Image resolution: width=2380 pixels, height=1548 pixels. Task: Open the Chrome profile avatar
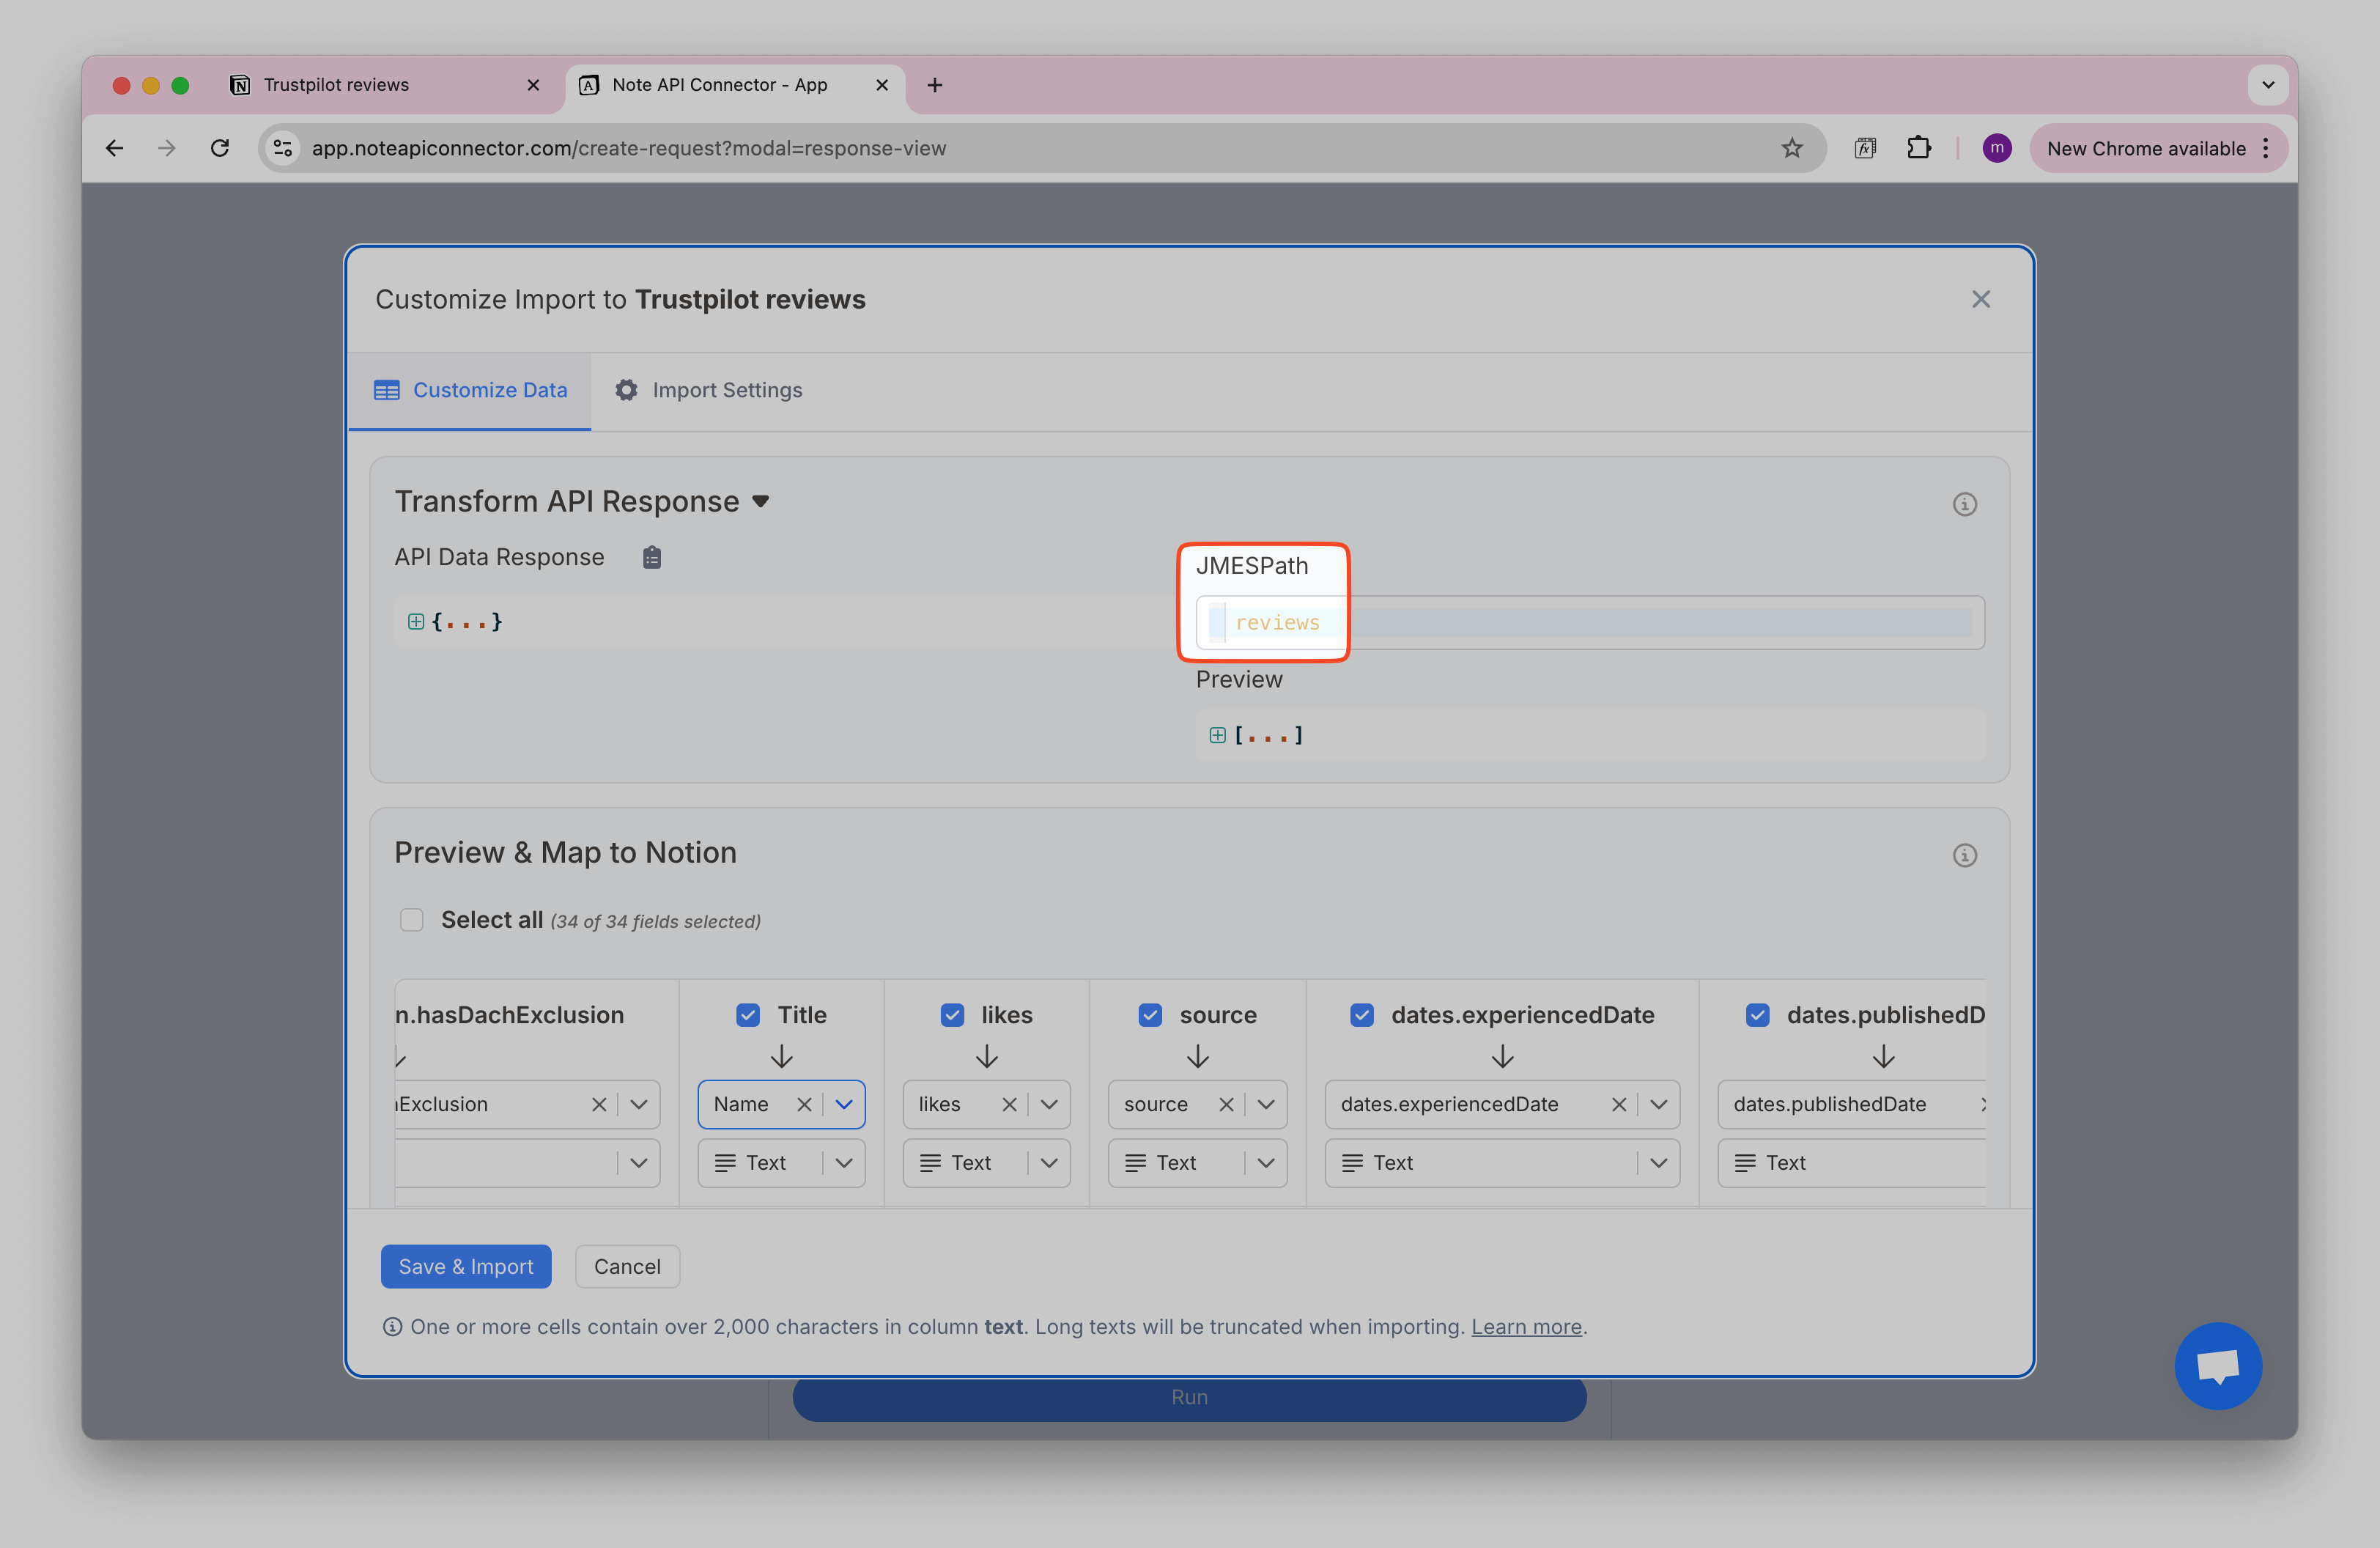pyautogui.click(x=1996, y=148)
